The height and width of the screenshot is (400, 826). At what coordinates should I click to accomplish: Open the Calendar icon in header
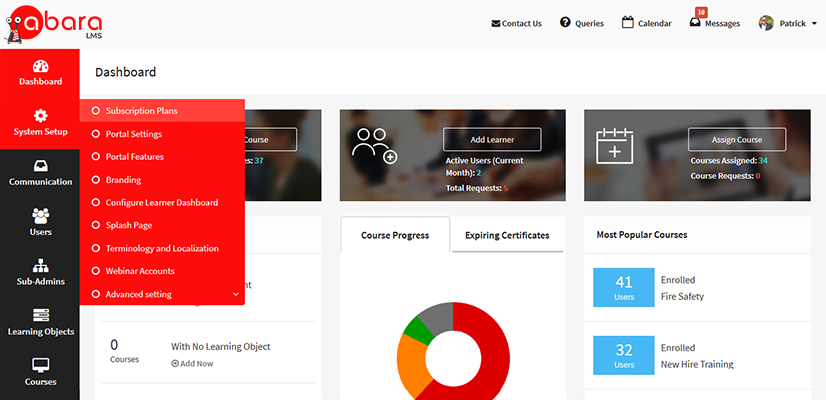627,23
